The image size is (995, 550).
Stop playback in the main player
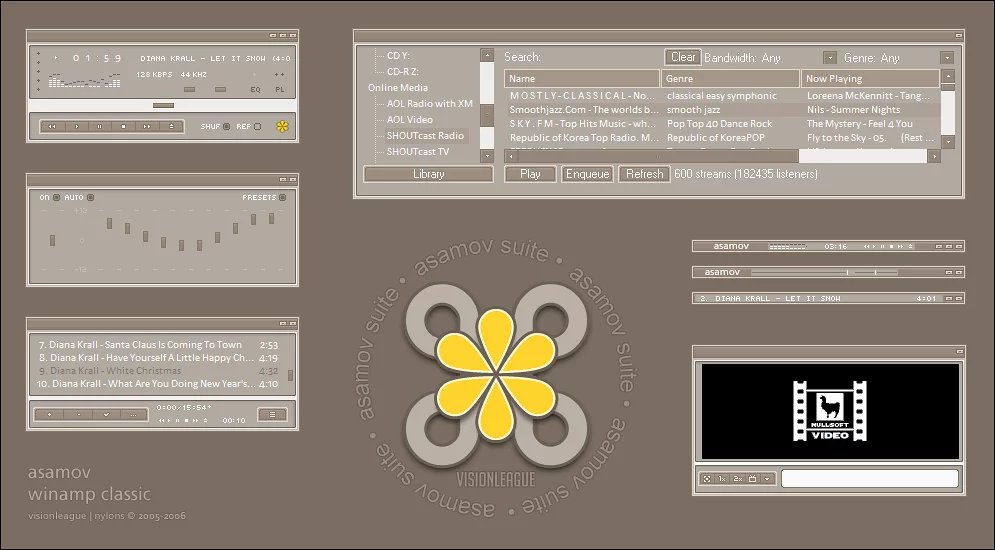click(123, 127)
